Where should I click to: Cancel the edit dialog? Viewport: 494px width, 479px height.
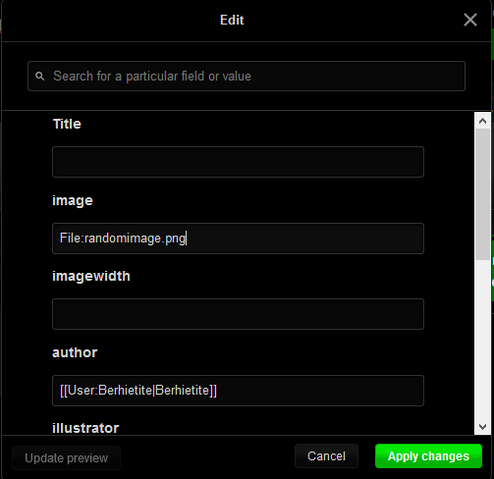[x=326, y=456]
